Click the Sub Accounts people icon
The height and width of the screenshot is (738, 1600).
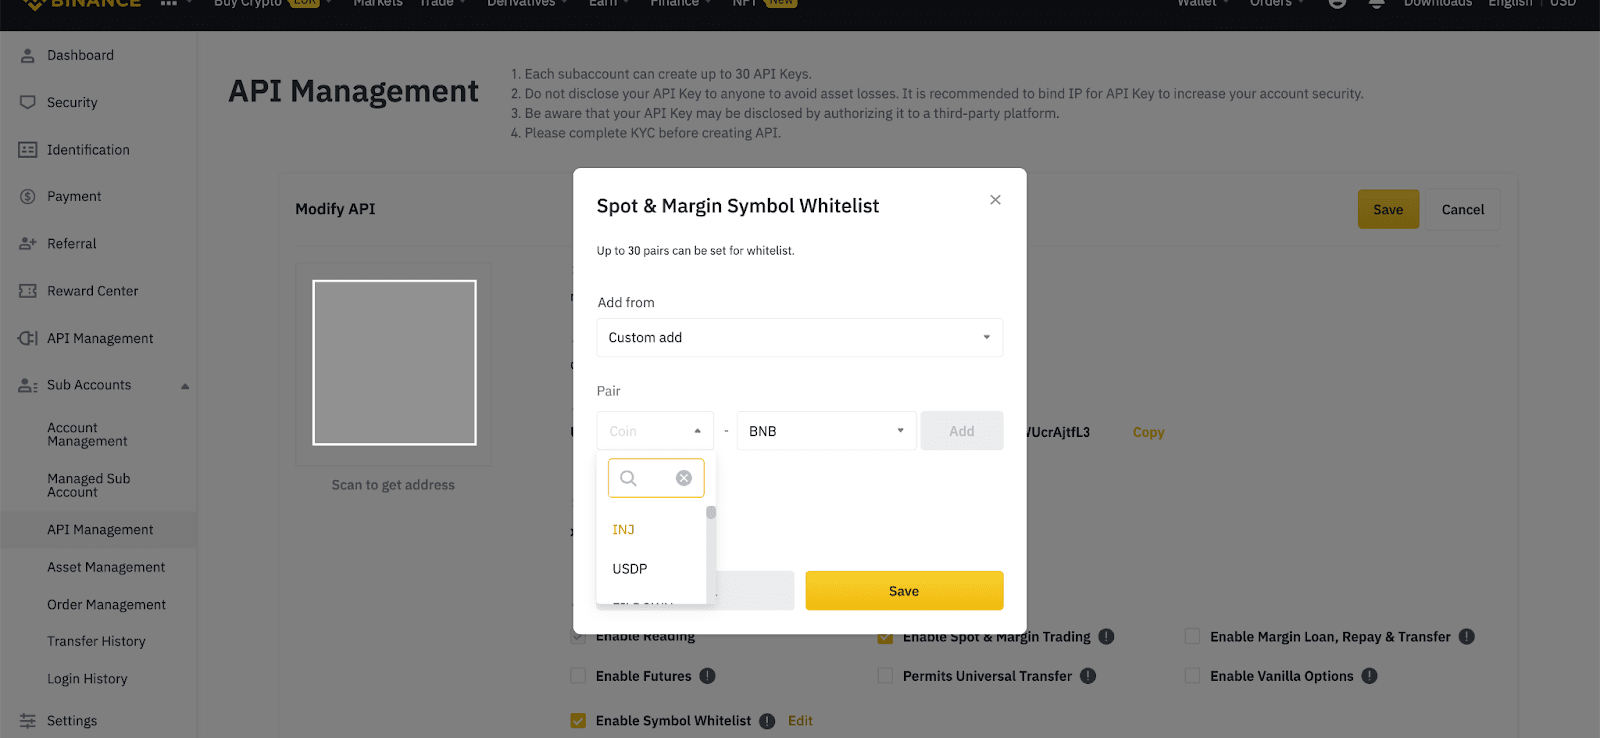tap(28, 385)
